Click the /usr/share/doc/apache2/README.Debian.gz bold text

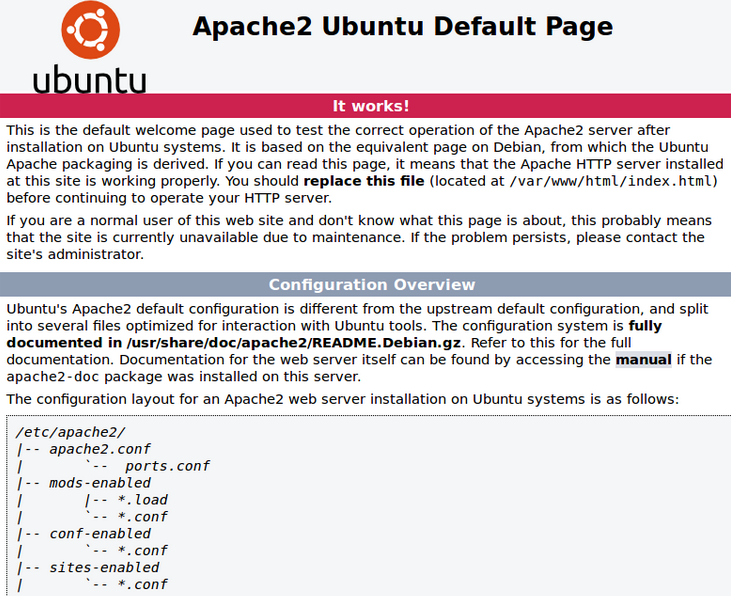(x=294, y=343)
